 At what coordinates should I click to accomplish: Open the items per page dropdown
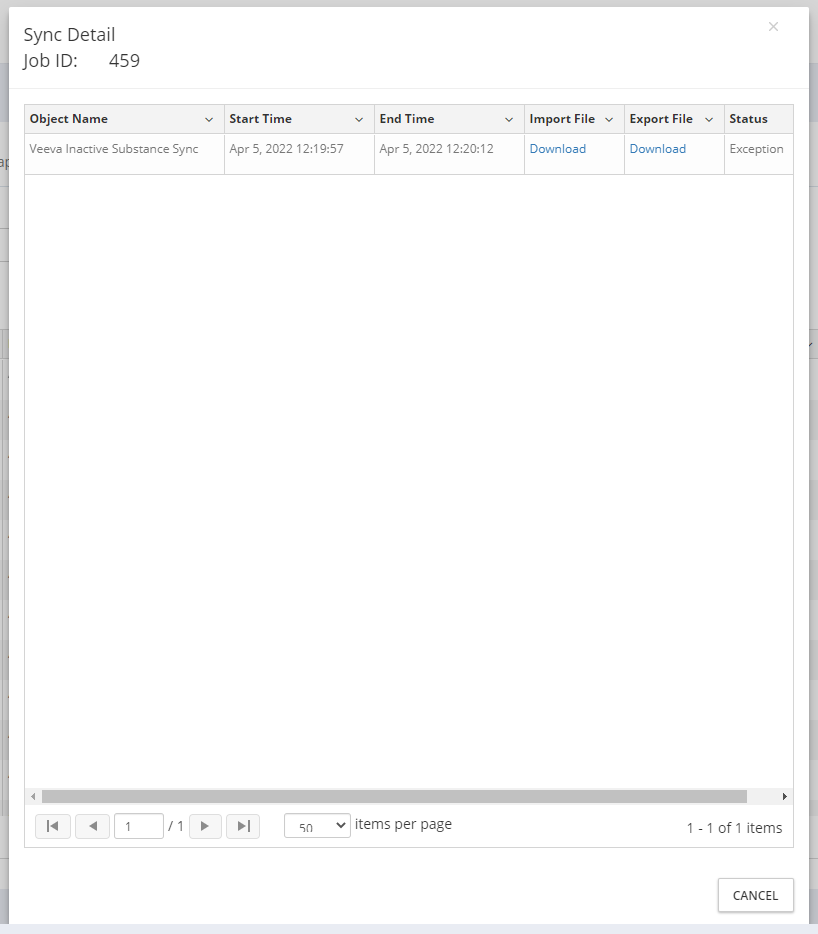tap(317, 826)
